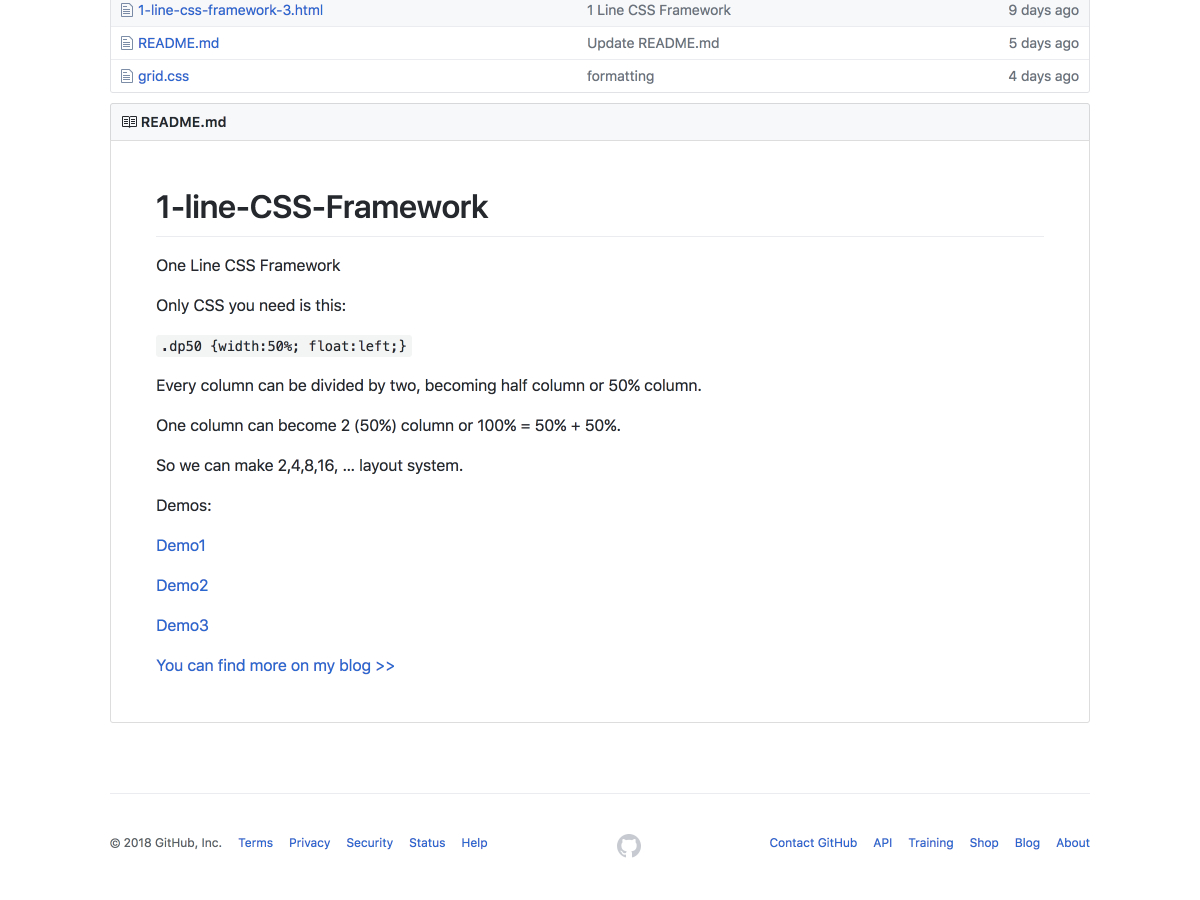The height and width of the screenshot is (900, 1200).
Task: Open the Contact GitHub footer link
Action: click(x=813, y=843)
